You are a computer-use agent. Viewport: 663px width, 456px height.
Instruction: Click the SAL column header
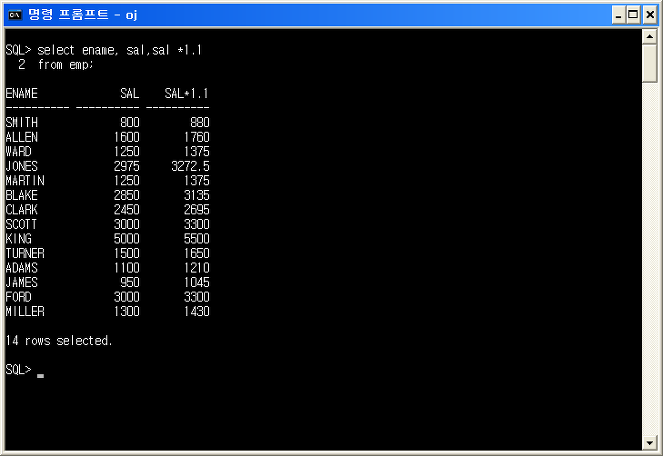129,93
